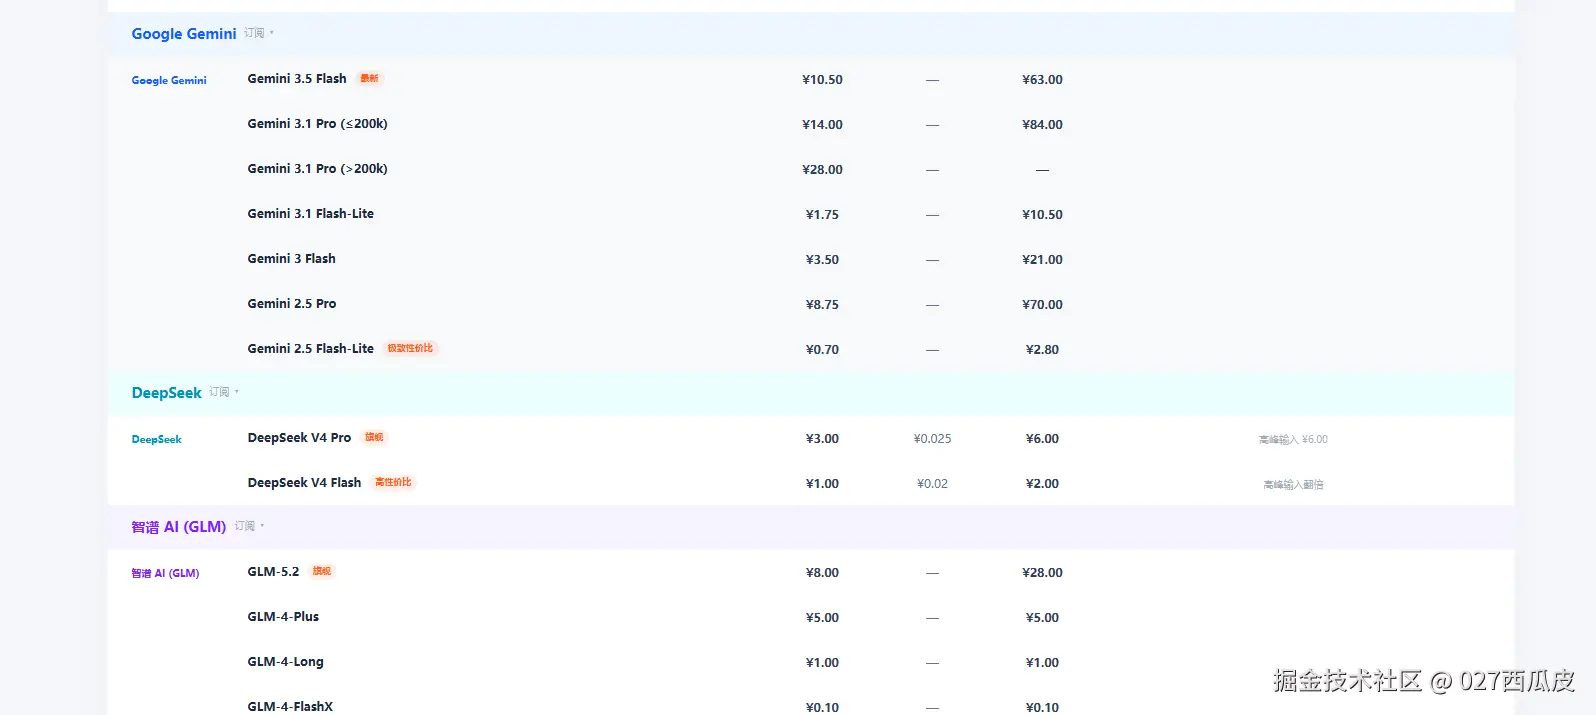Viewport: 1596px width, 715px height.
Task: Click the ¥0.025 cache price for DeepSeek V4 Pro
Action: pos(932,438)
